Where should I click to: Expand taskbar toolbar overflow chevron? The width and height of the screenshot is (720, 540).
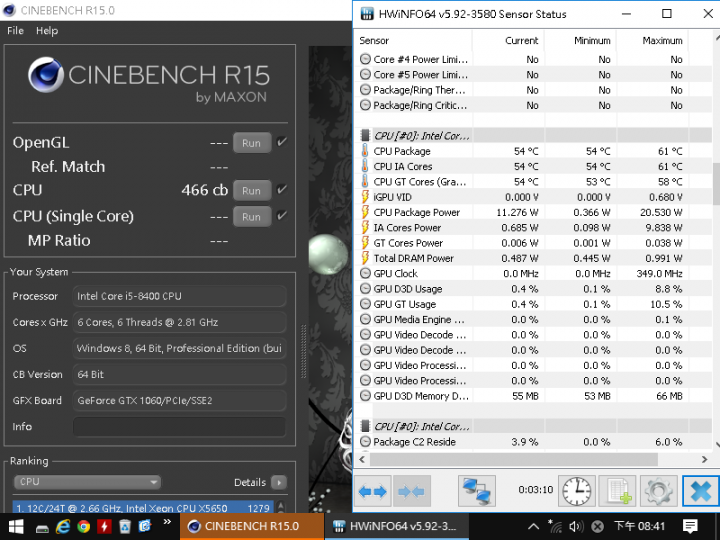167,521
